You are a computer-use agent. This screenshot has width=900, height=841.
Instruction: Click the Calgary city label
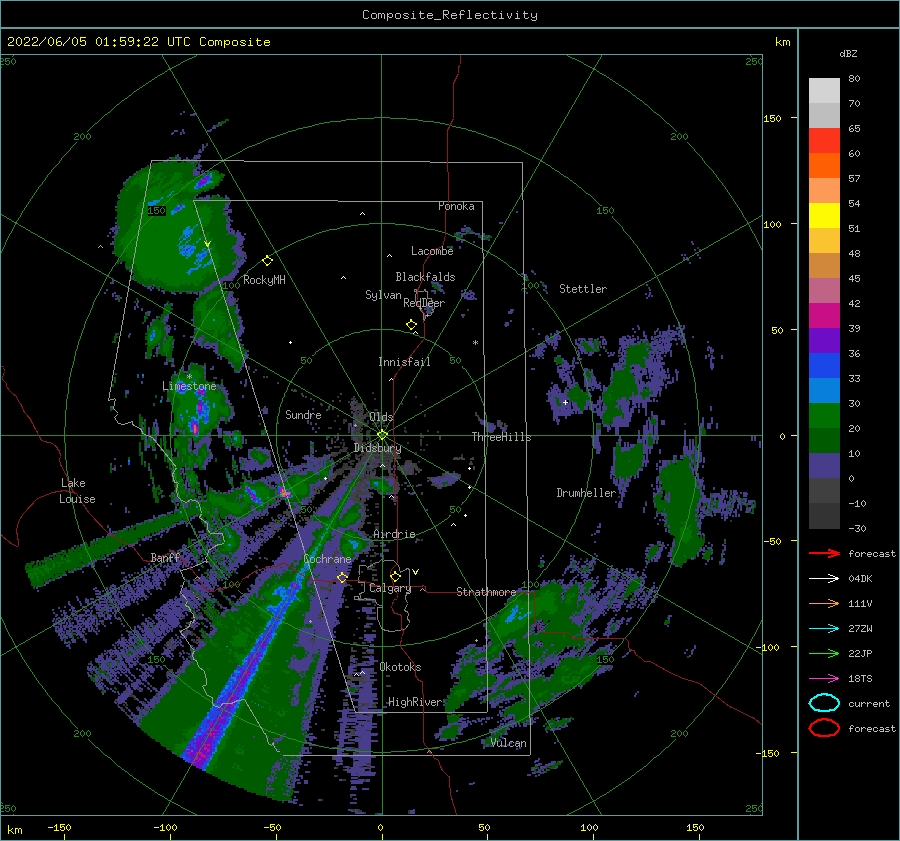[x=390, y=588]
